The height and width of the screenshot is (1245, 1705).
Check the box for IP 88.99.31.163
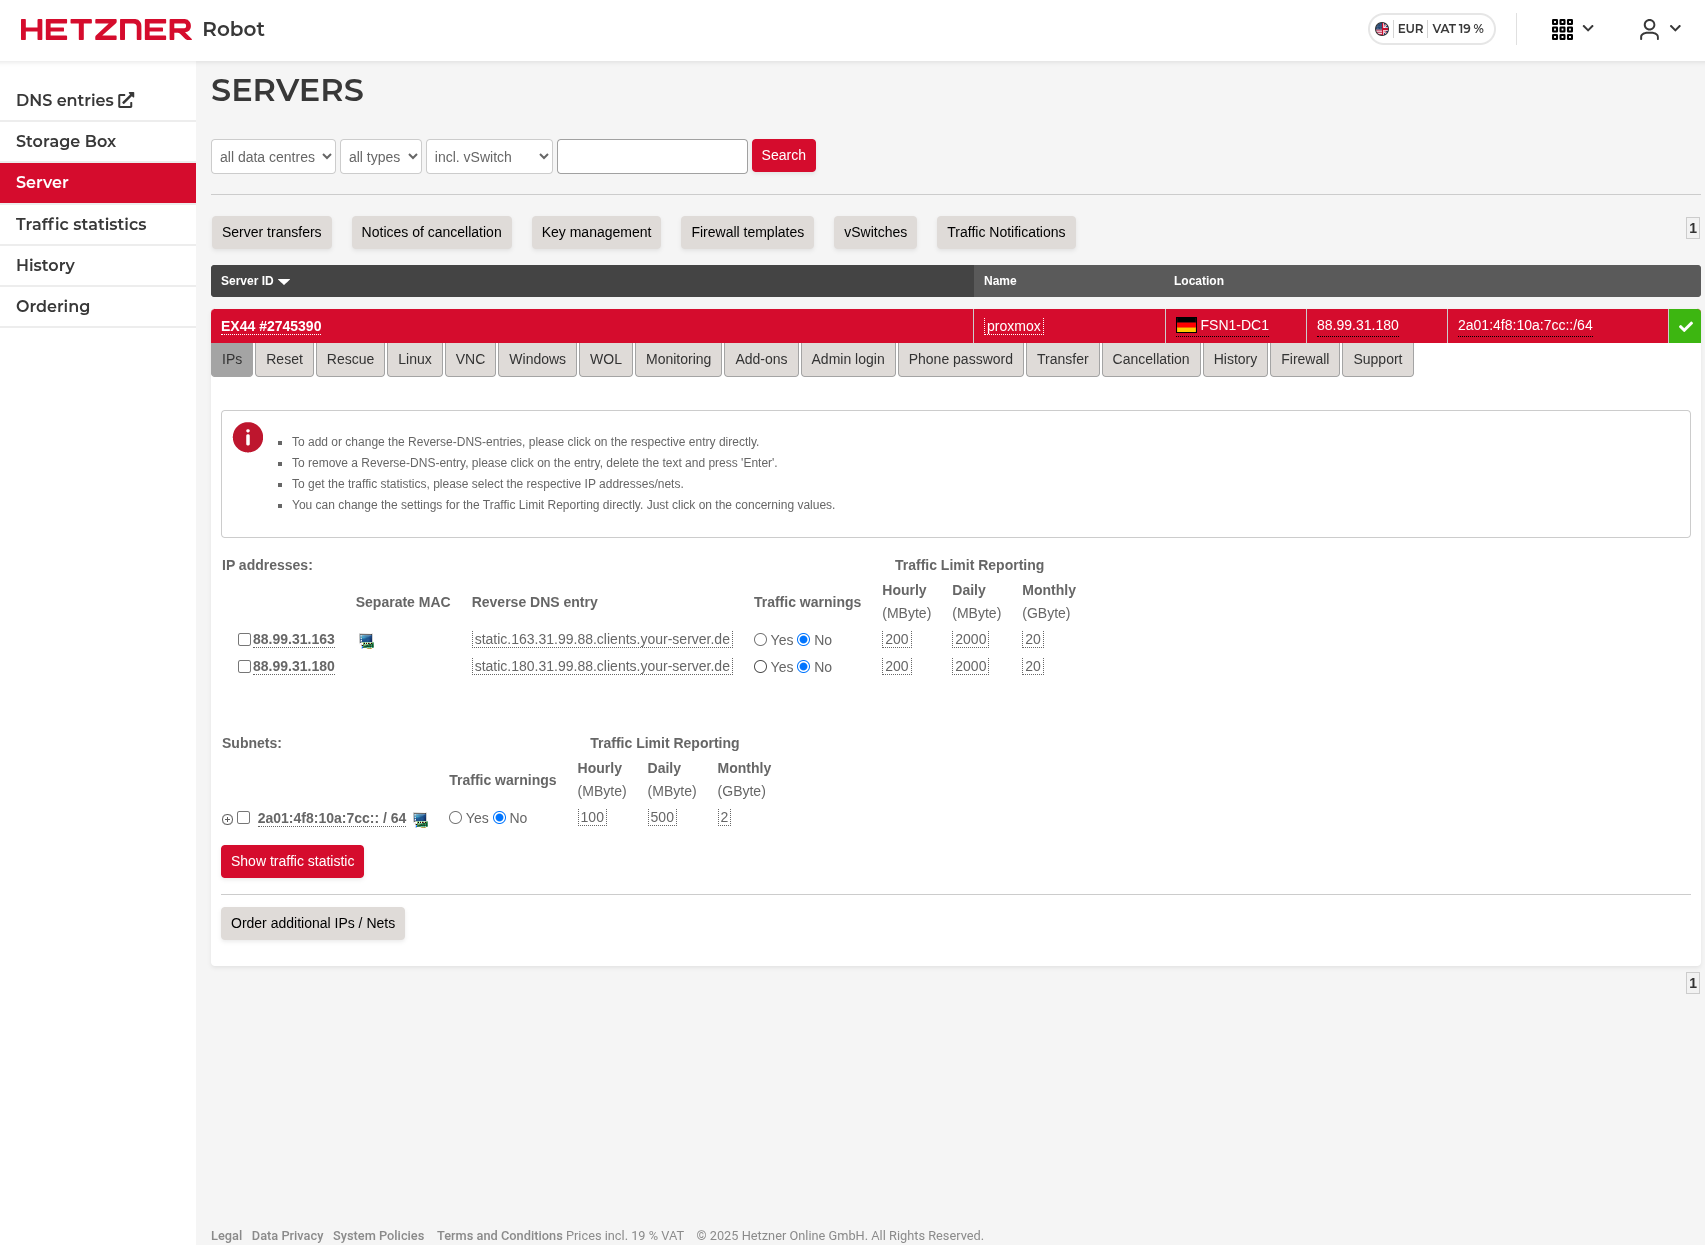click(244, 639)
